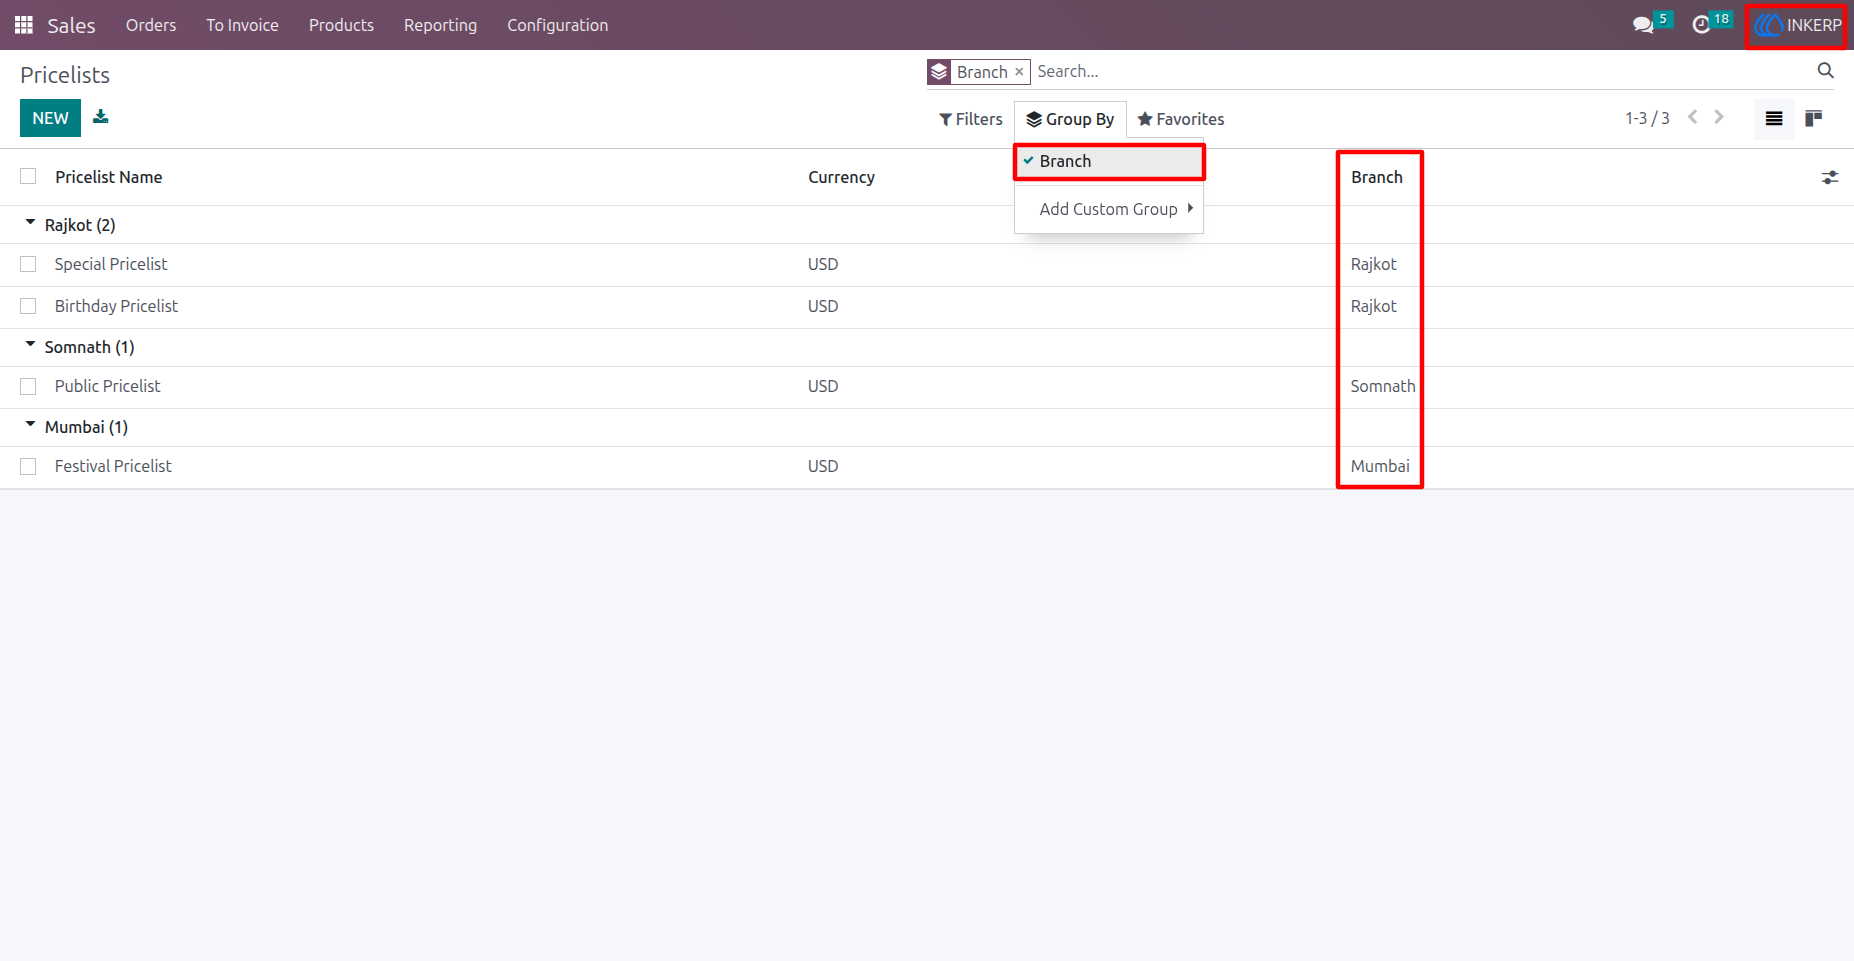This screenshot has width=1854, height=961.
Task: Select the Festival Pricelist checkbox
Action: point(28,466)
